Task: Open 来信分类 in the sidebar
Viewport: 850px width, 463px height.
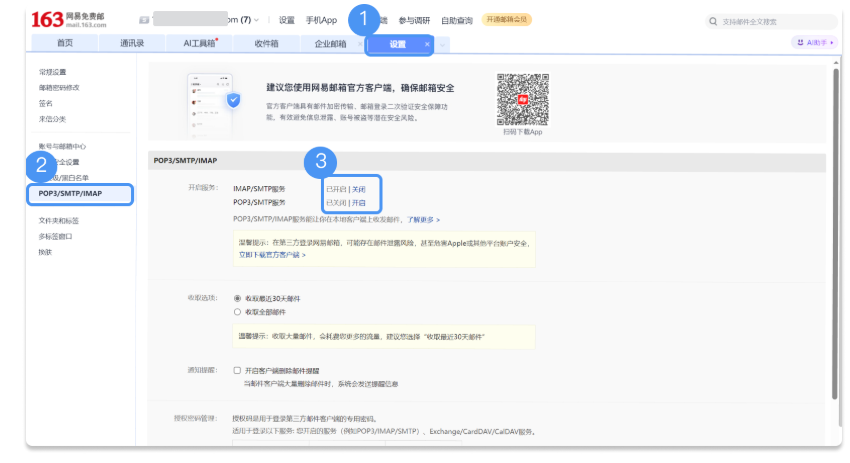Action: 53,119
